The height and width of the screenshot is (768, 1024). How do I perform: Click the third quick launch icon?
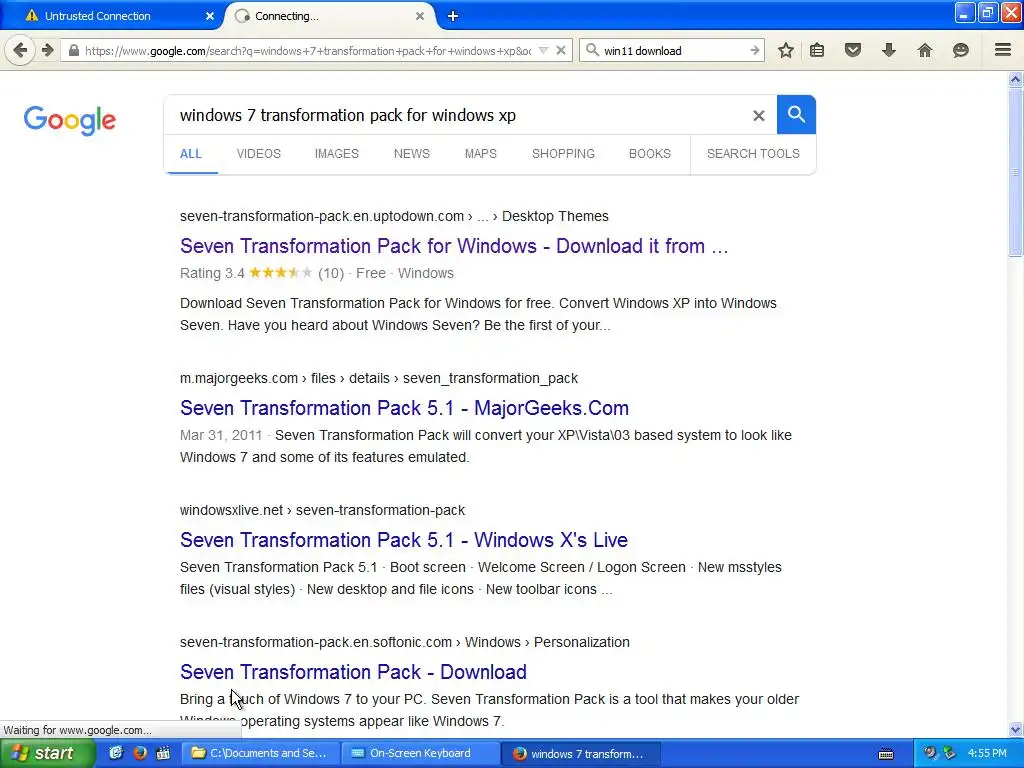tap(163, 754)
